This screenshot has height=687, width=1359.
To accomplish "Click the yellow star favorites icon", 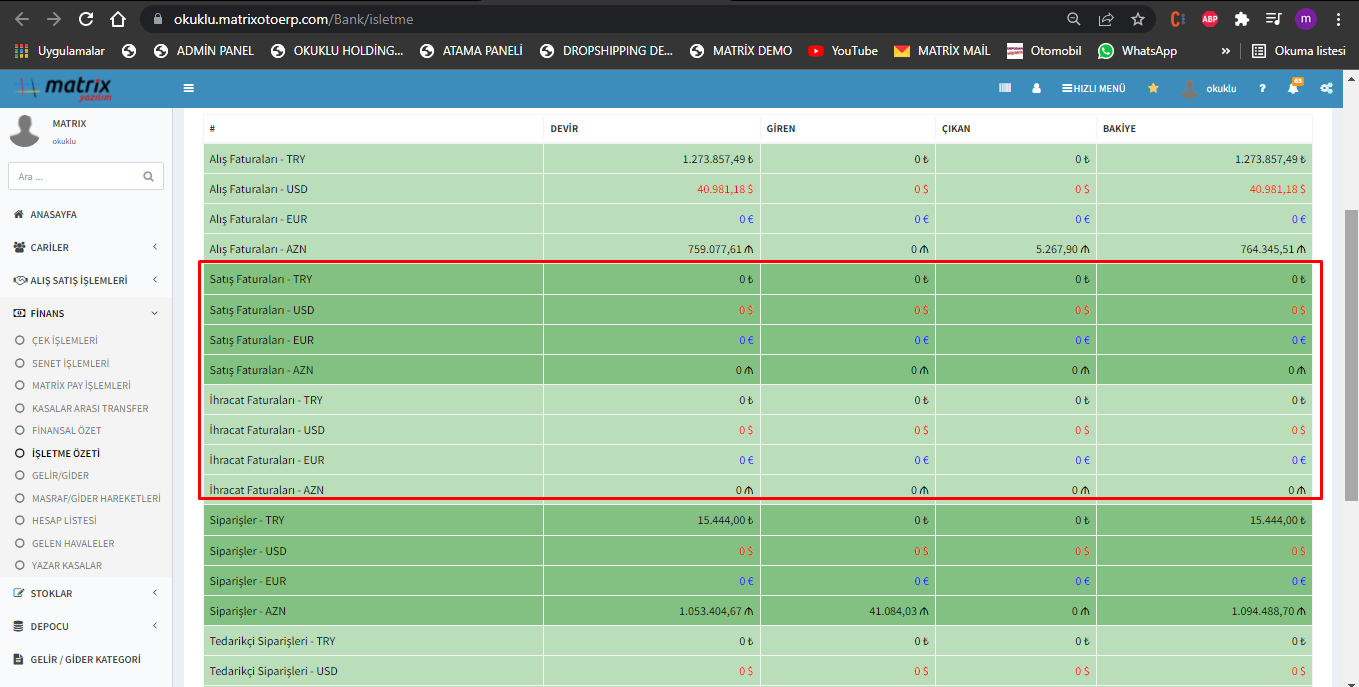I will coord(1153,88).
